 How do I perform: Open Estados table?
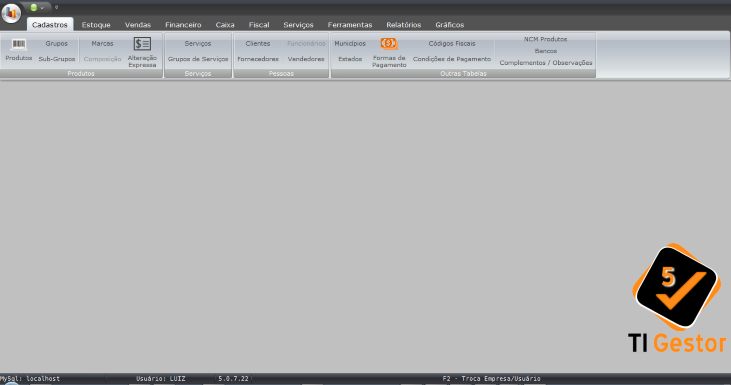[350, 59]
